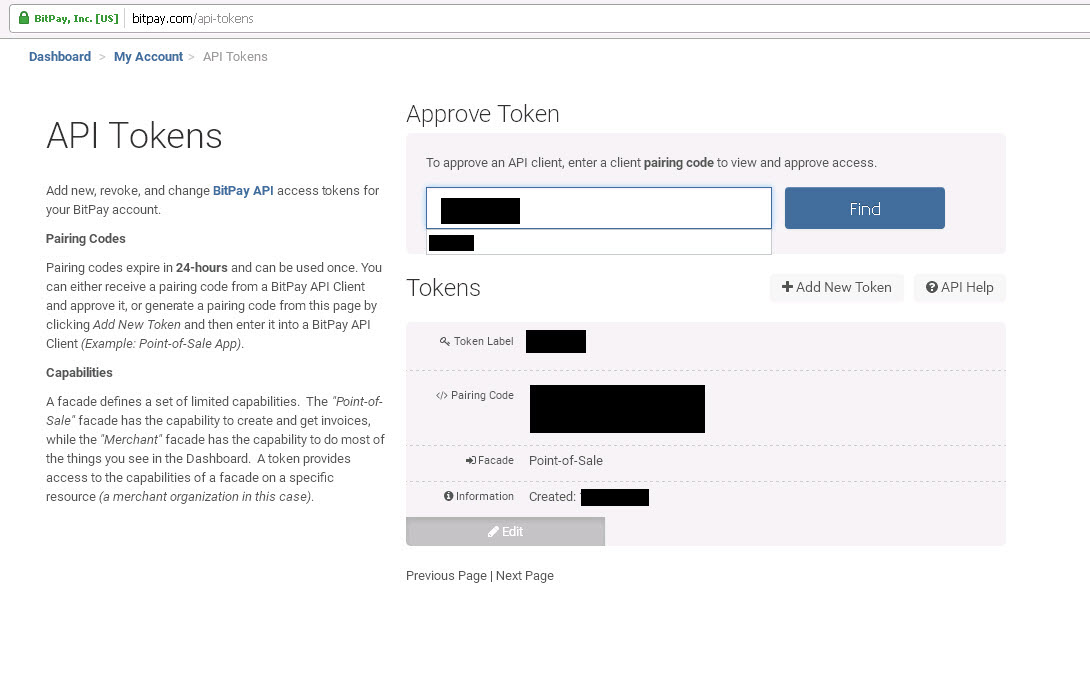Screen dimensions: 1090x683
Task: Open Dashboard breadcrumb link
Action: (60, 56)
